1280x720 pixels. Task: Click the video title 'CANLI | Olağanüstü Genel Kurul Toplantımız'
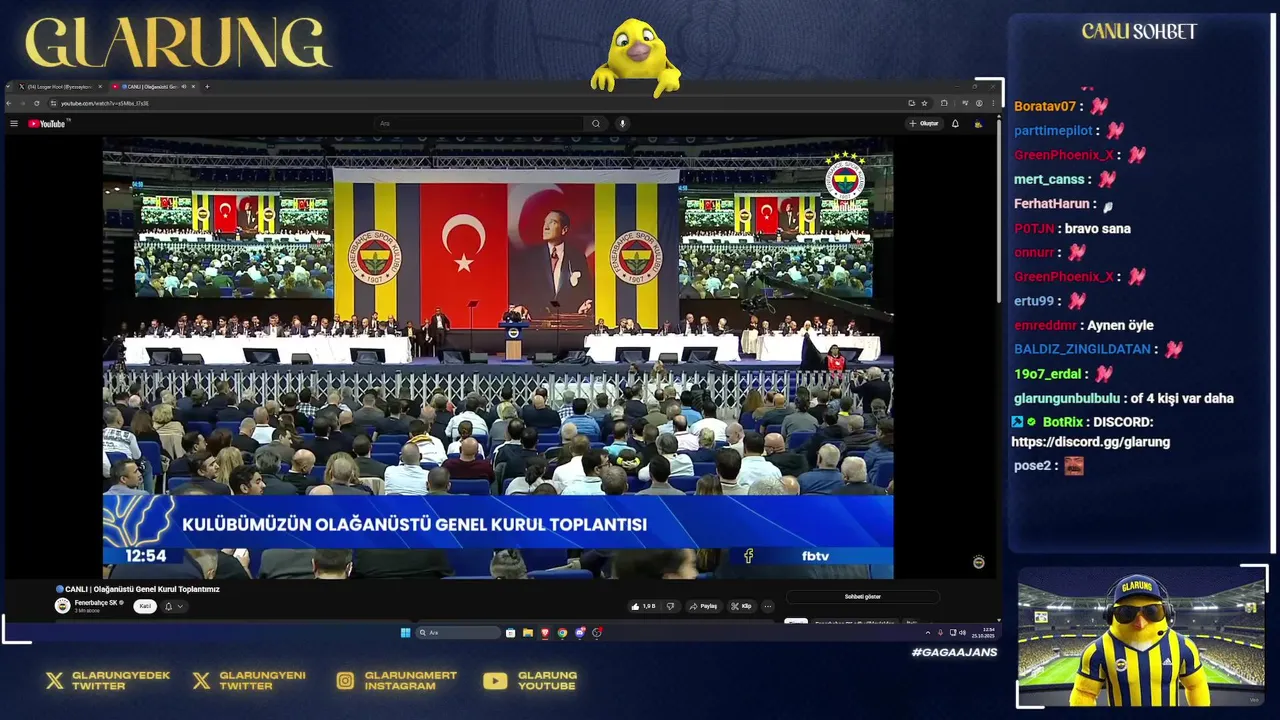coord(138,589)
